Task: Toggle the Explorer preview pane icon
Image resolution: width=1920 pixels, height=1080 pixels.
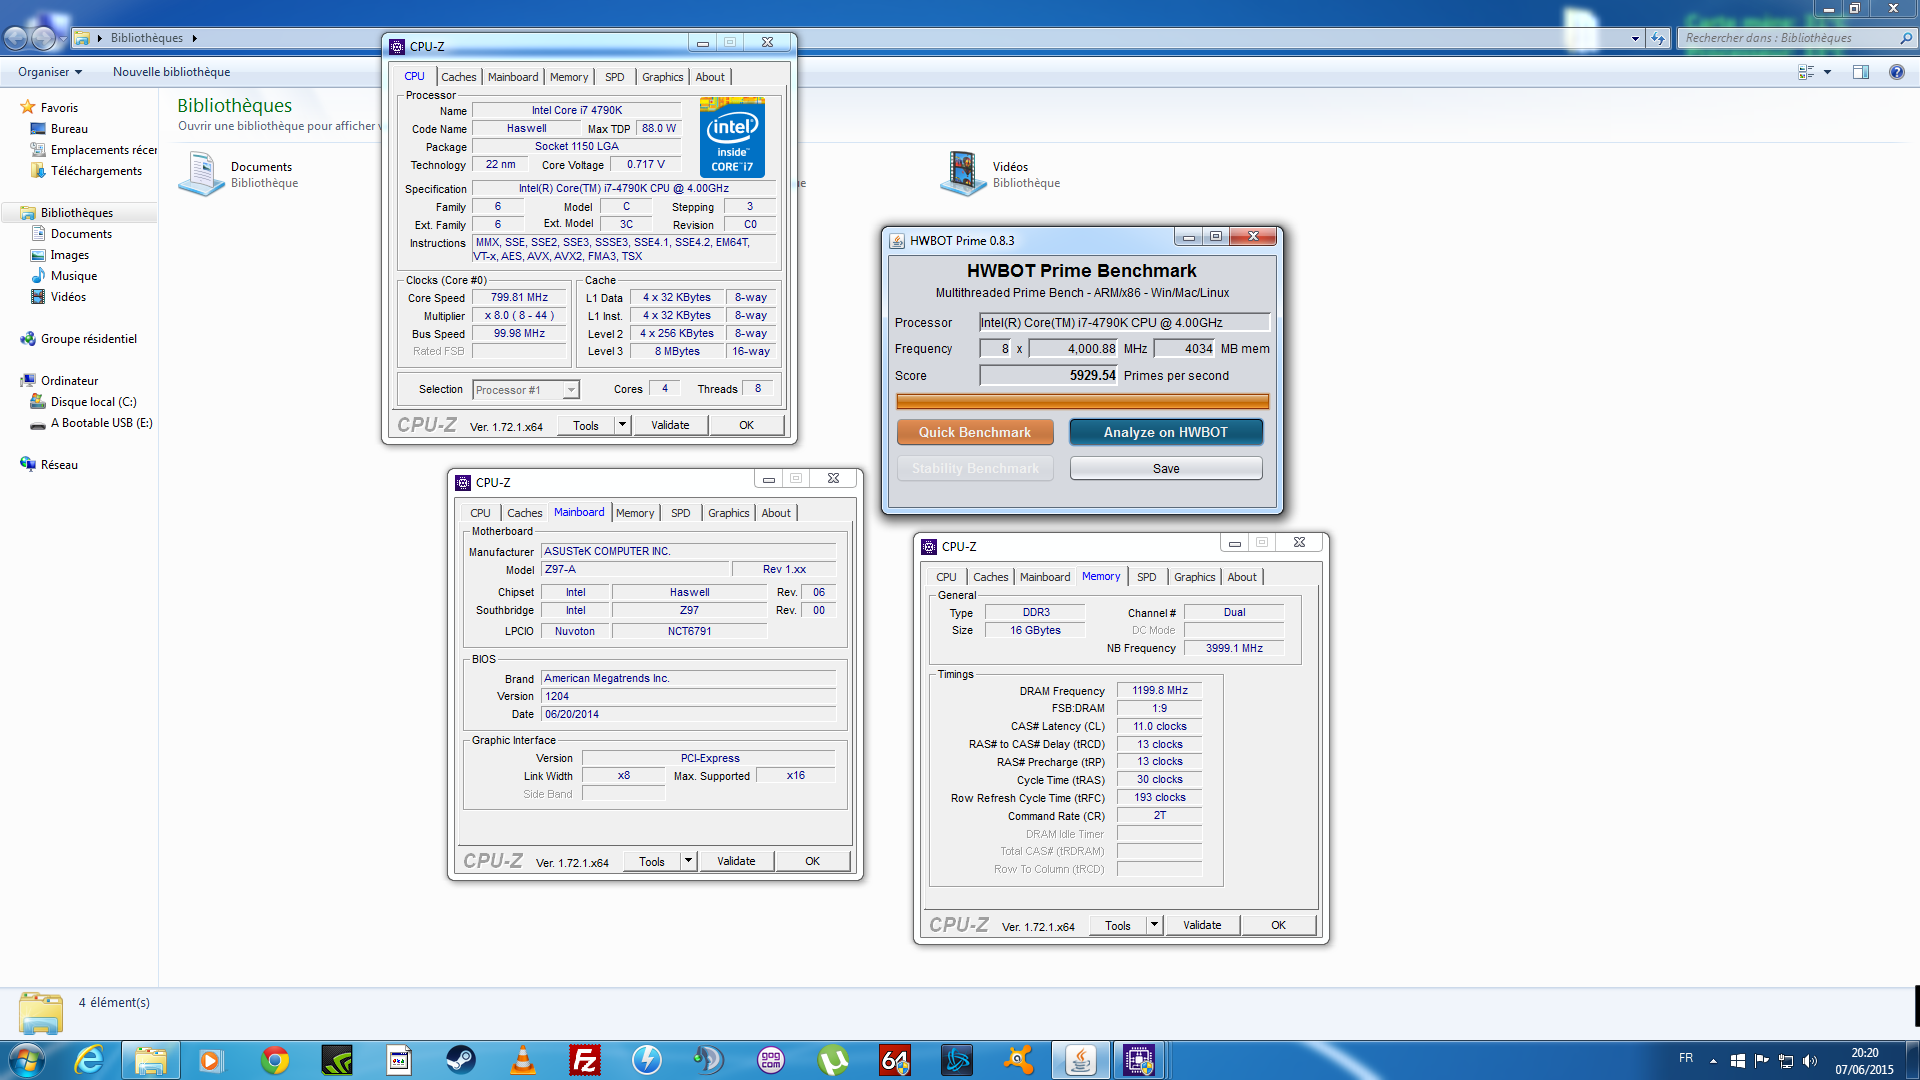Action: 1860,72
